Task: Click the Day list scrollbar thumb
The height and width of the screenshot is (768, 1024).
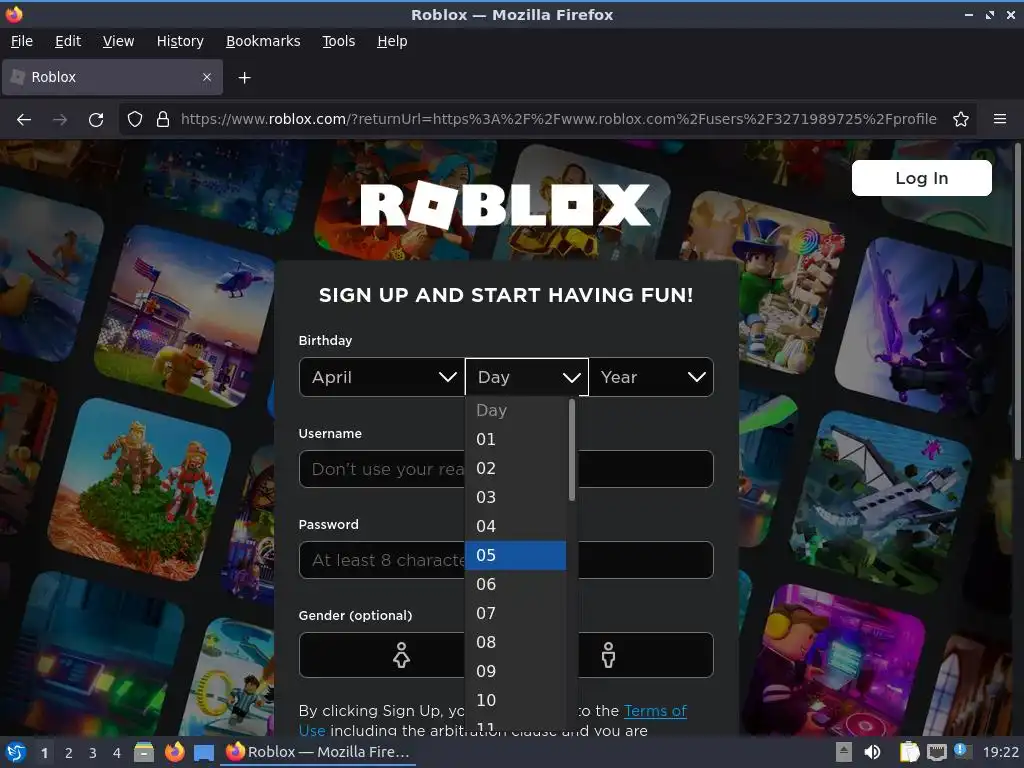Action: coord(572,450)
